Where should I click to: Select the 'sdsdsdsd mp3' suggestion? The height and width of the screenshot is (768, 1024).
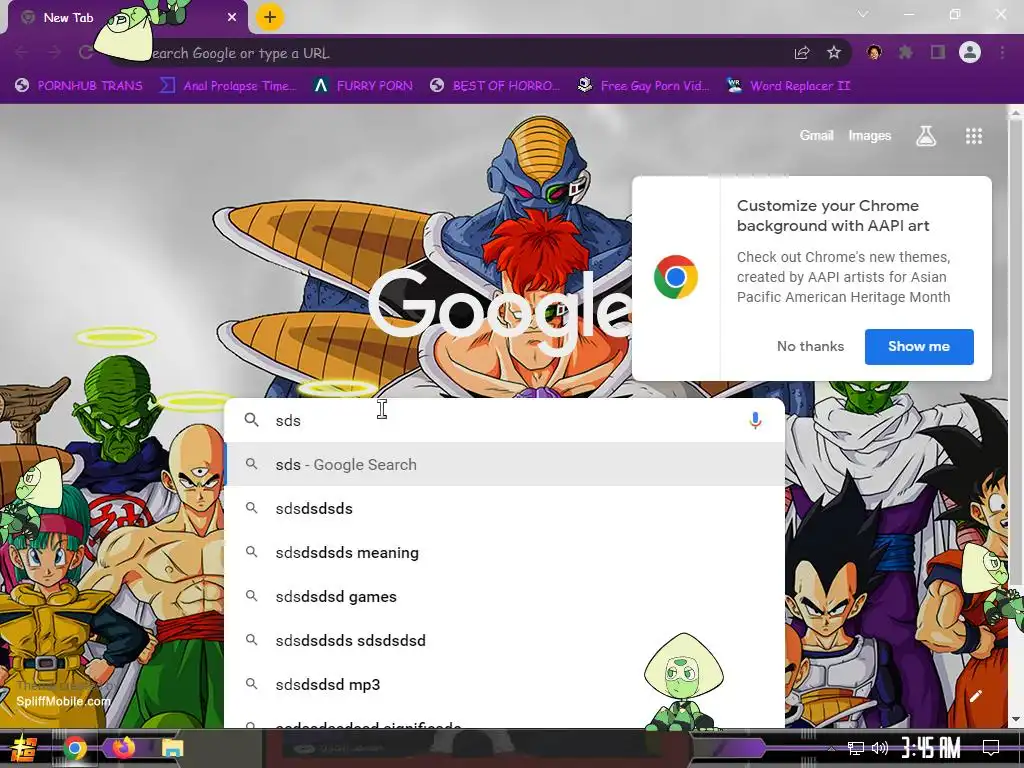point(504,684)
